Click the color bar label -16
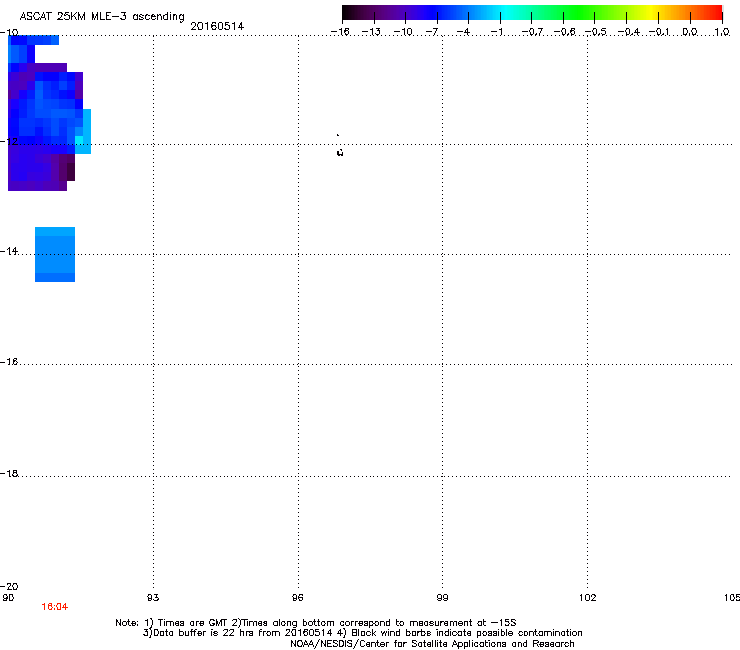The image size is (740, 650). [340, 32]
